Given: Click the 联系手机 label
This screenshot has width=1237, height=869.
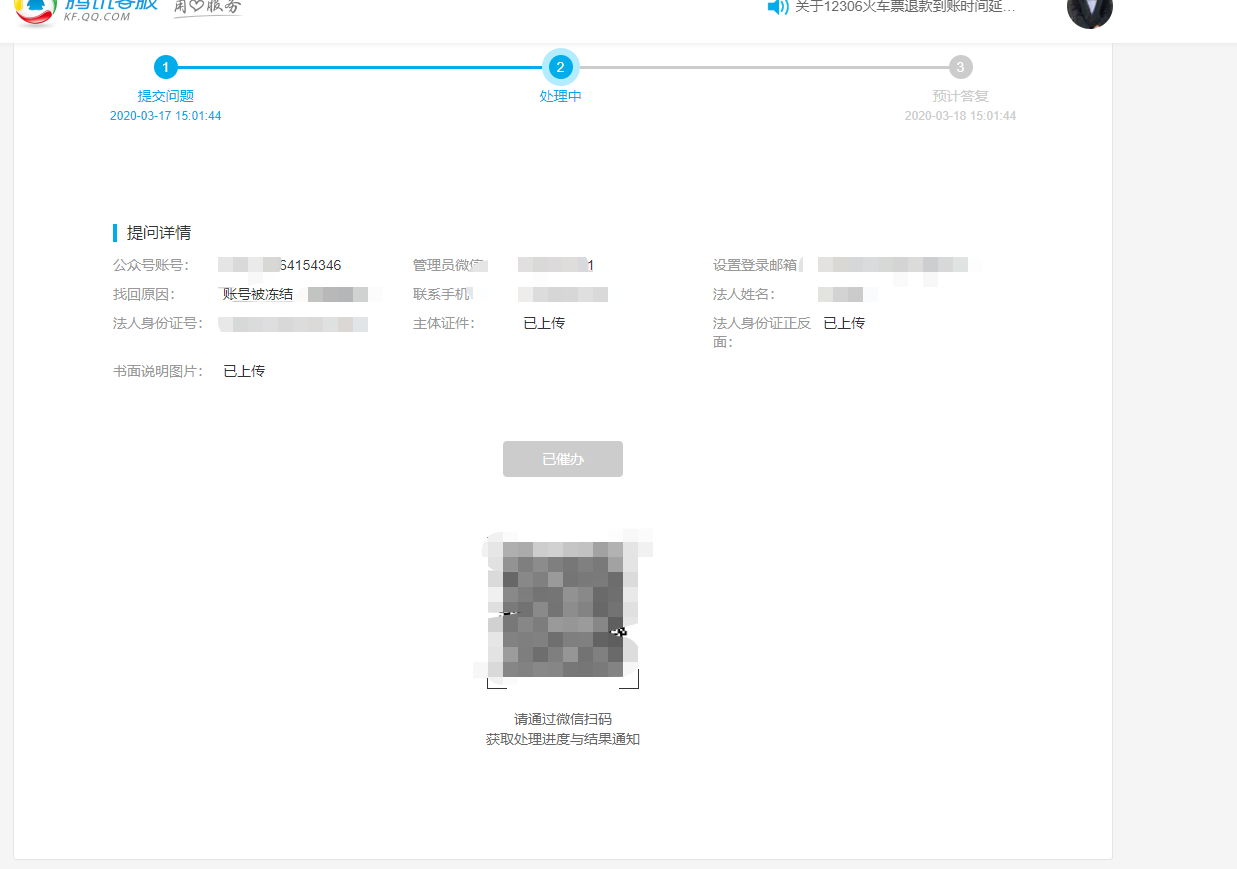Looking at the screenshot, I should (x=442, y=294).
